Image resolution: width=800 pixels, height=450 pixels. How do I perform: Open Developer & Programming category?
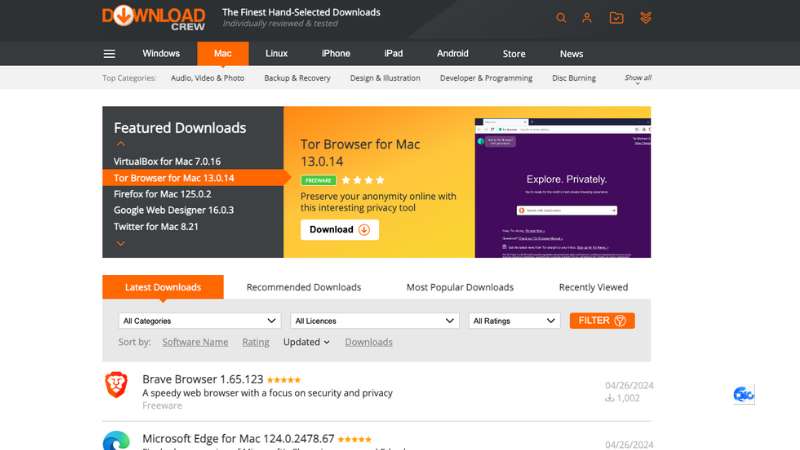[486, 78]
